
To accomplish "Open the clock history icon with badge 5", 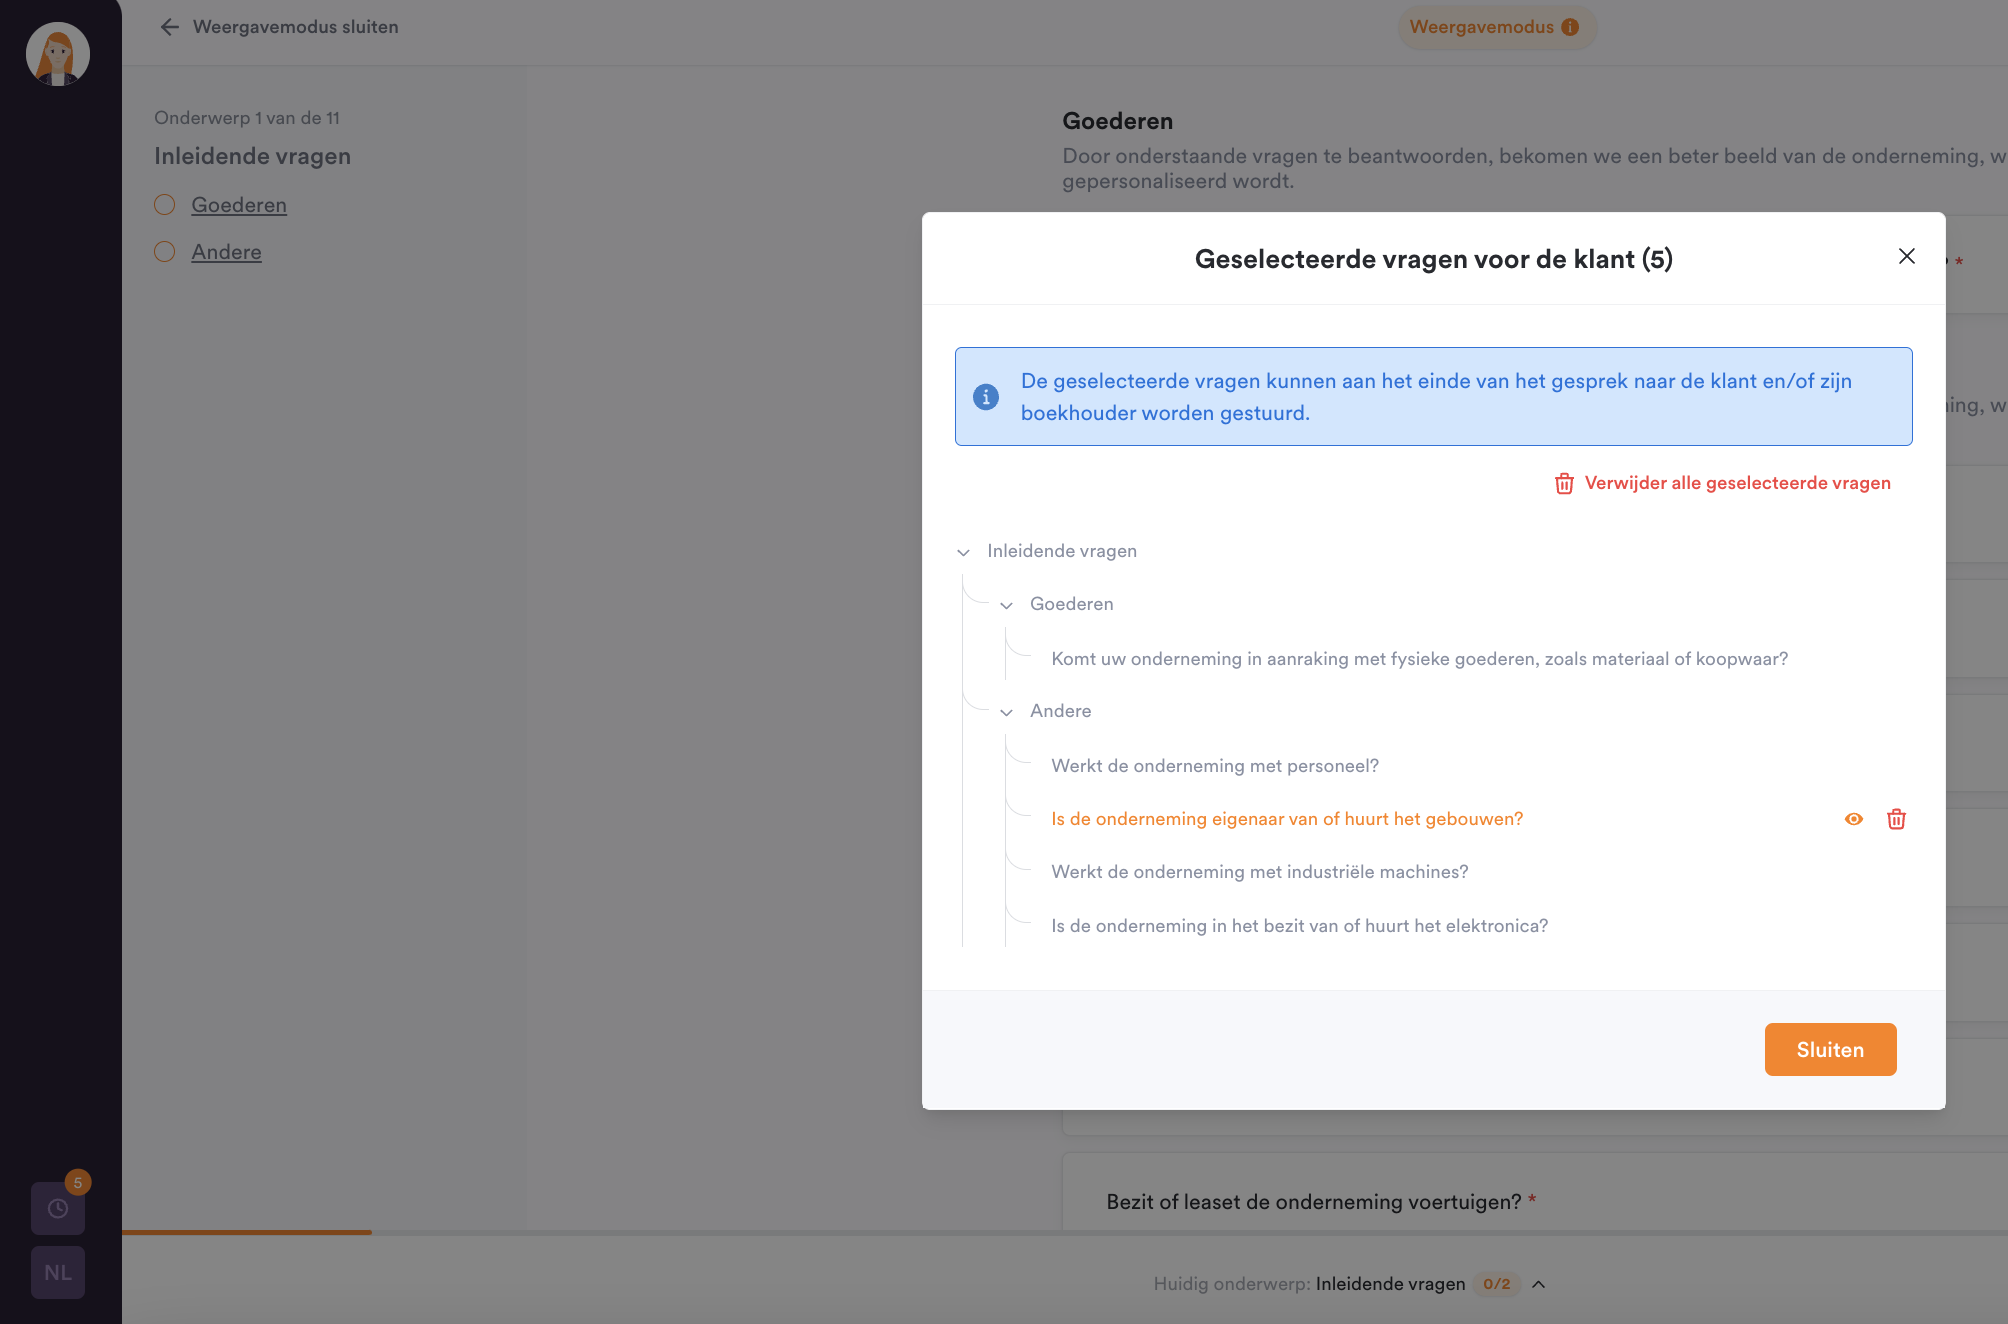I will [58, 1208].
